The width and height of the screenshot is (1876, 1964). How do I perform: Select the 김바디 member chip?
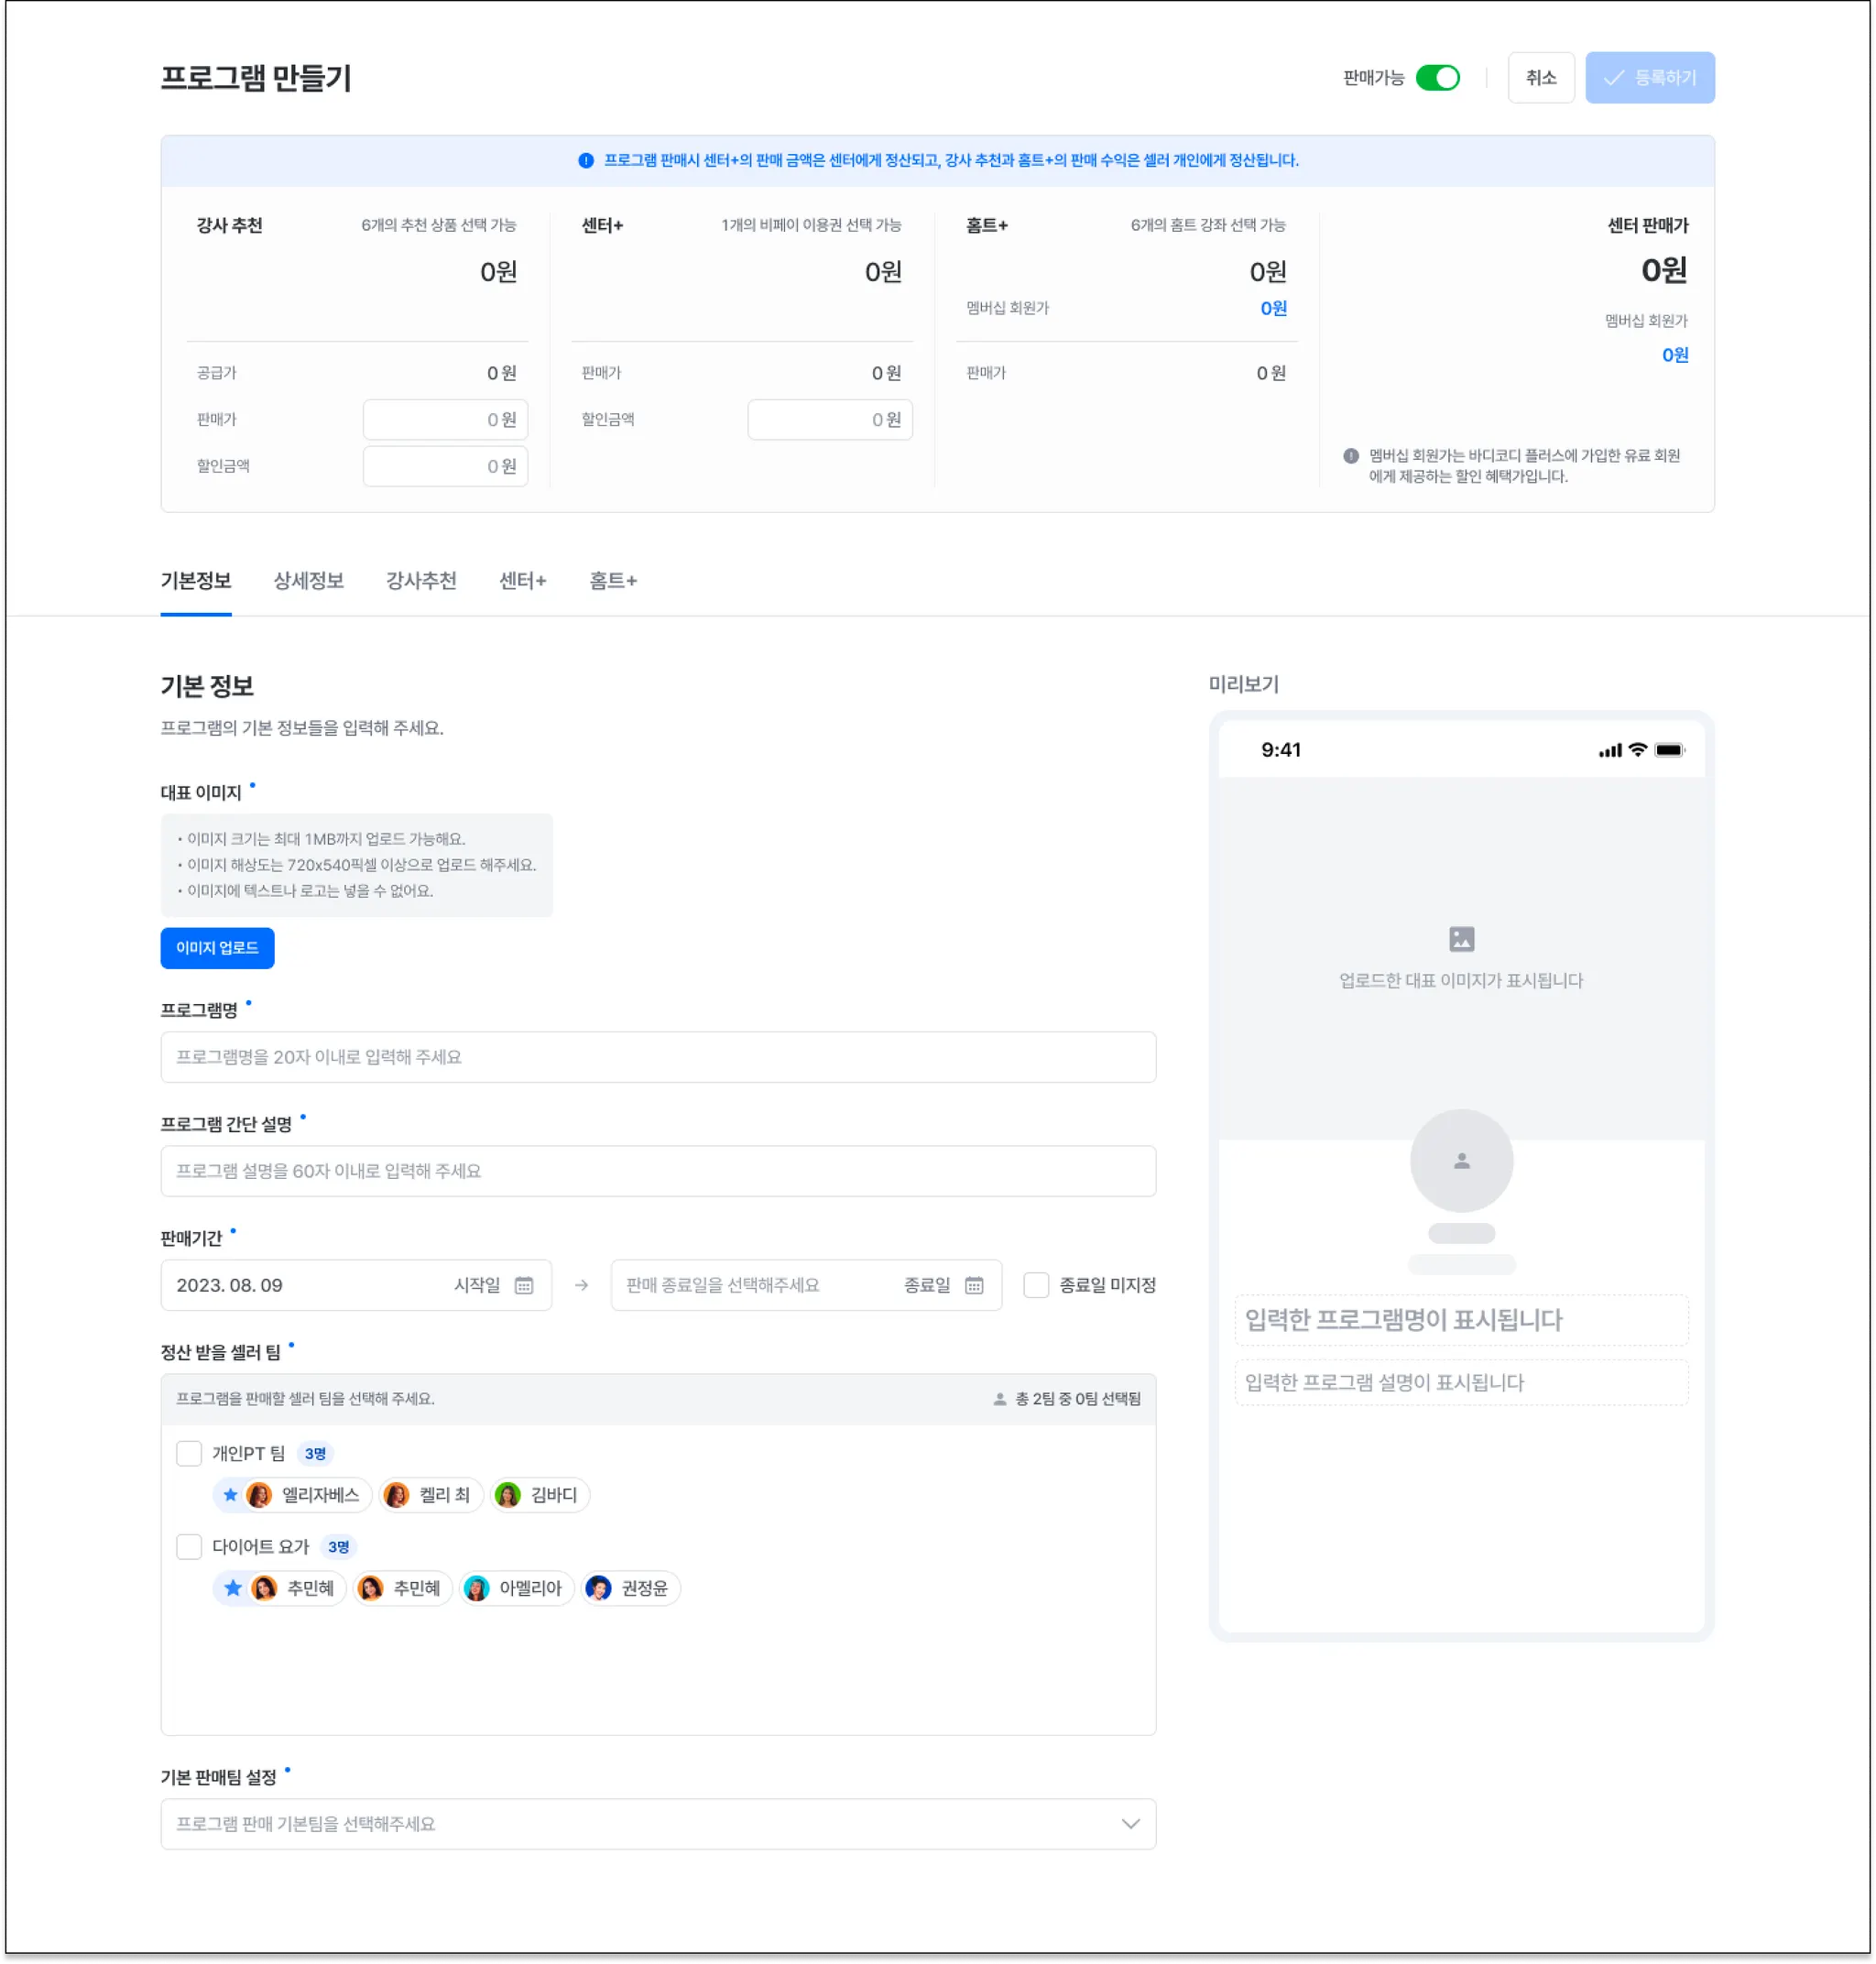point(540,1495)
